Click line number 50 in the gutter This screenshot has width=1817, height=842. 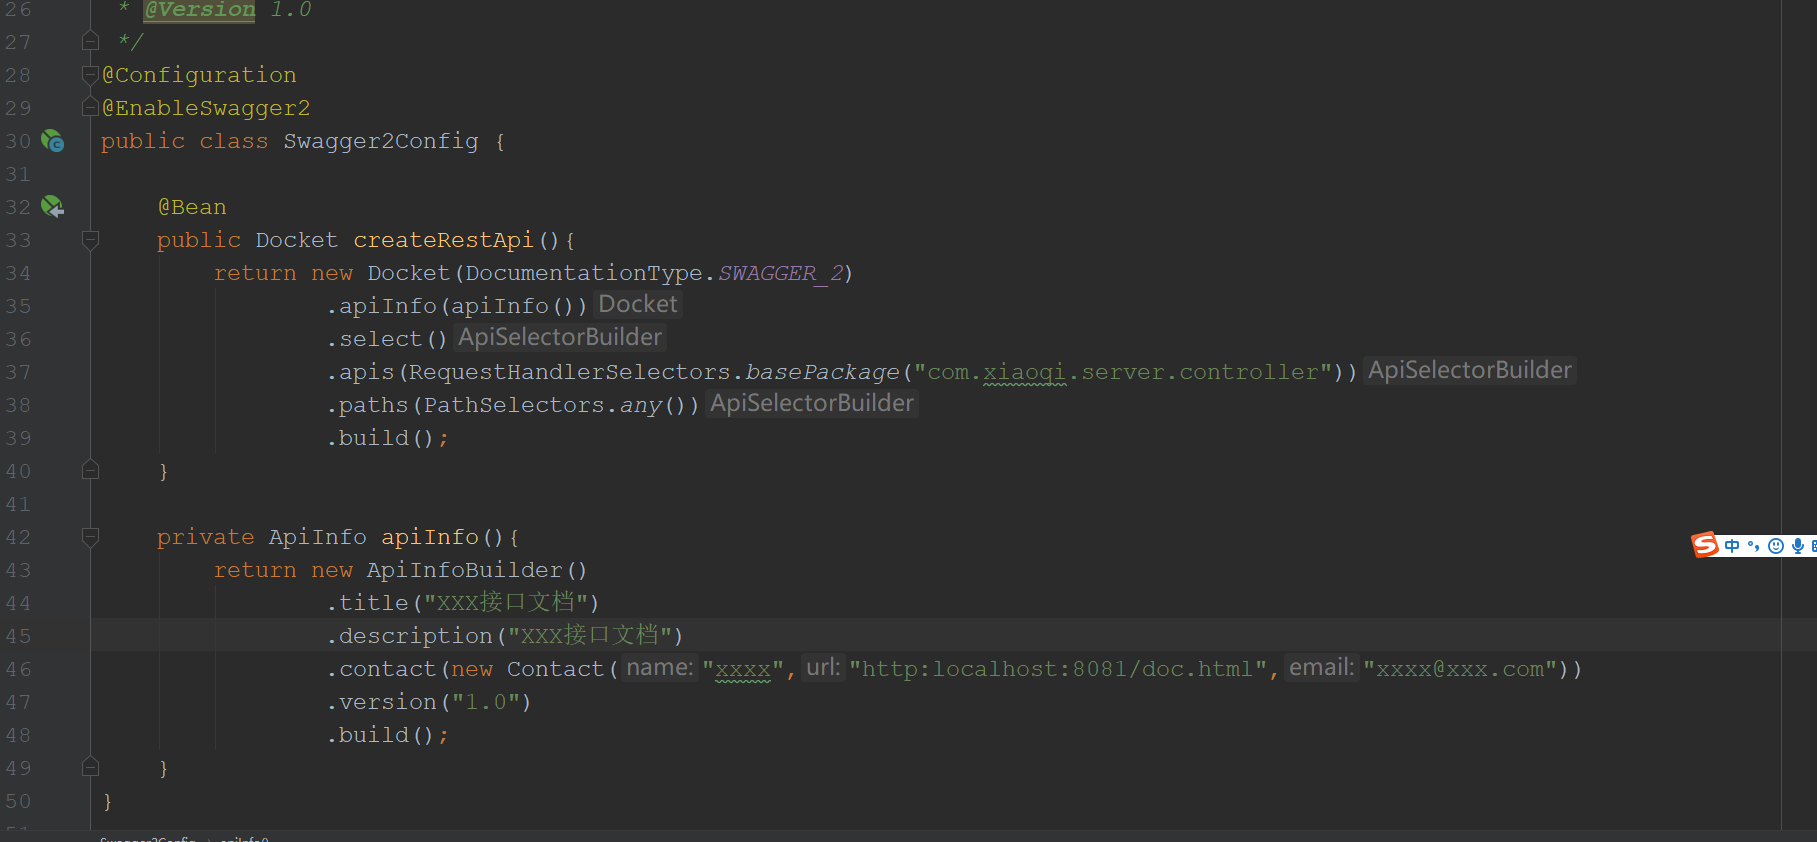(x=18, y=801)
